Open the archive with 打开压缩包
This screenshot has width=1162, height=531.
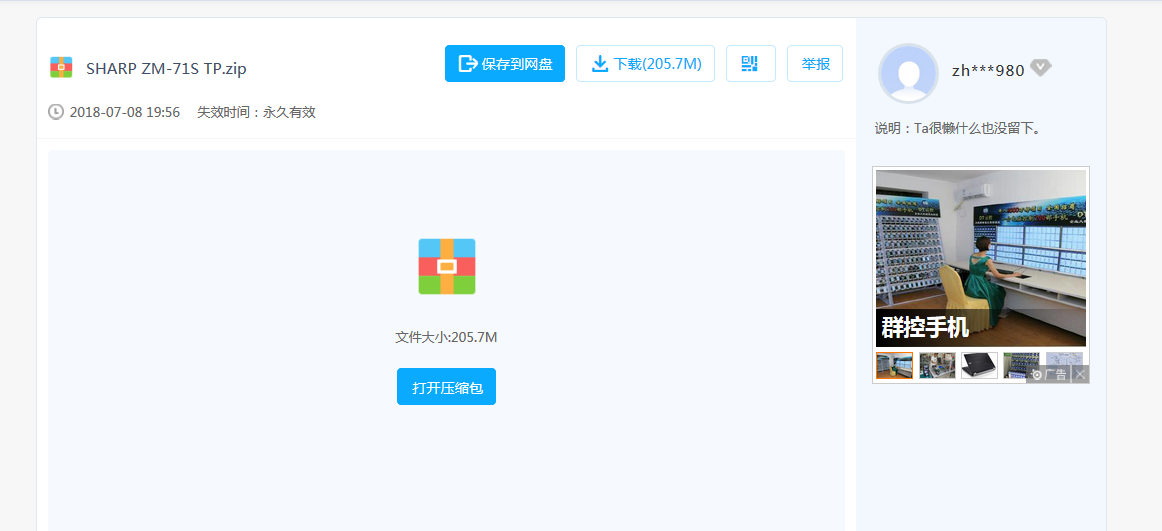click(446, 387)
